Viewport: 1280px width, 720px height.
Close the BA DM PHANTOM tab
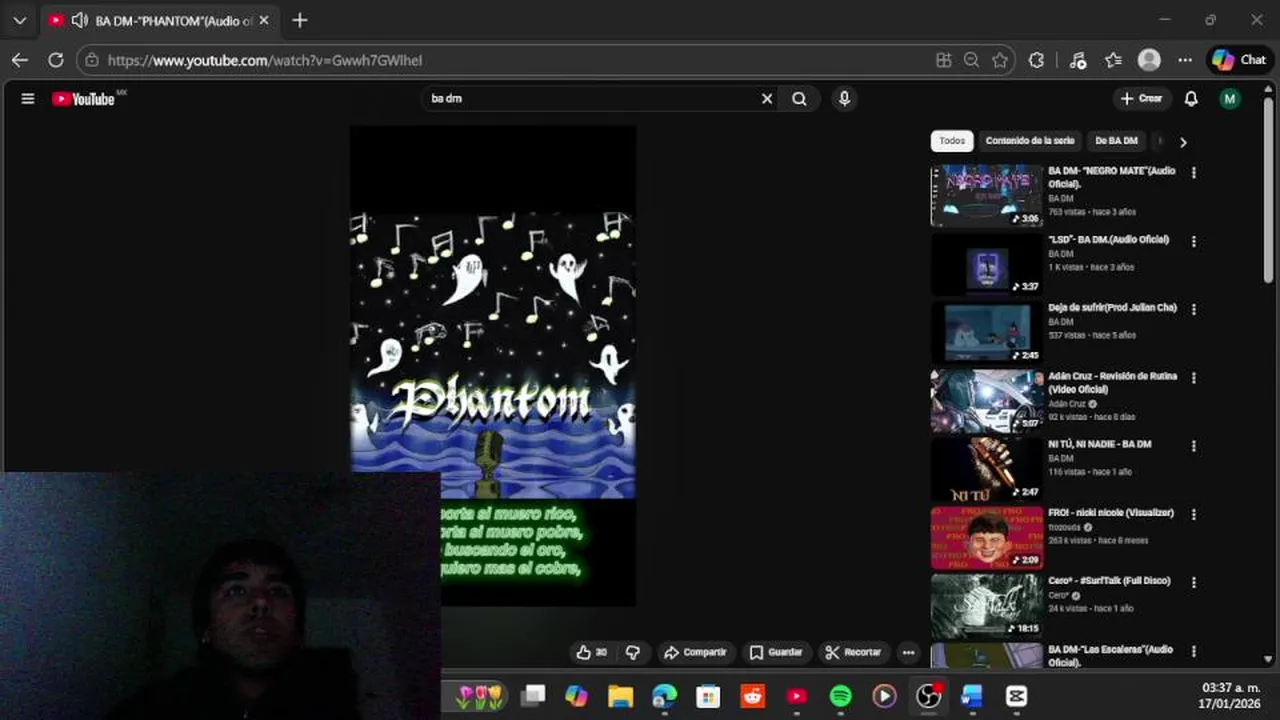click(x=264, y=20)
